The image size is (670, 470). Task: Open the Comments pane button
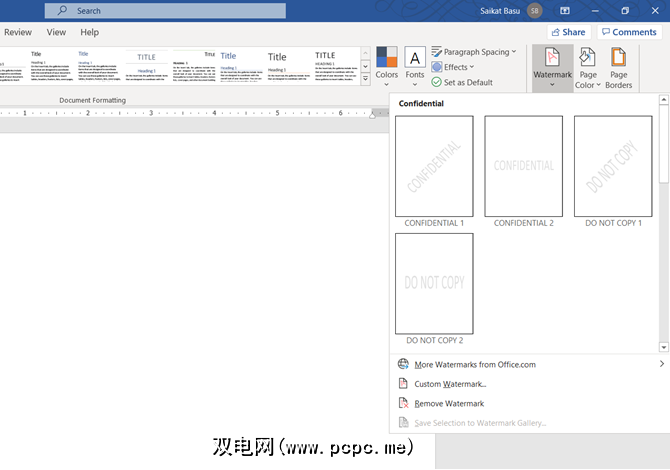(629, 32)
